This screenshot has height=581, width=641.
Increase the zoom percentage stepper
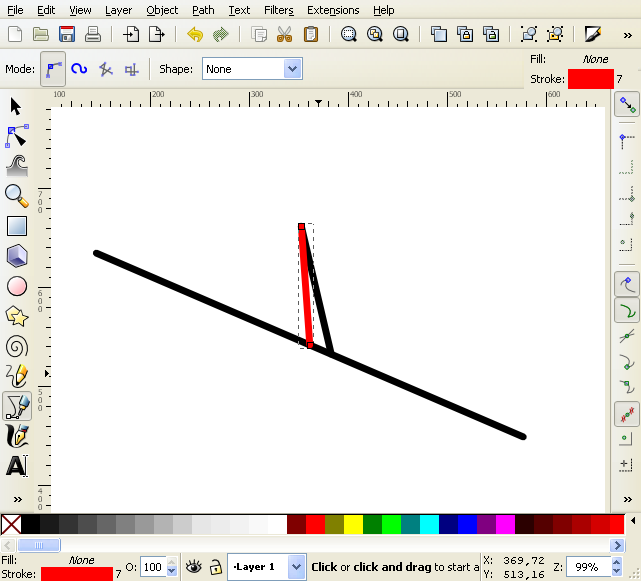(x=616, y=563)
